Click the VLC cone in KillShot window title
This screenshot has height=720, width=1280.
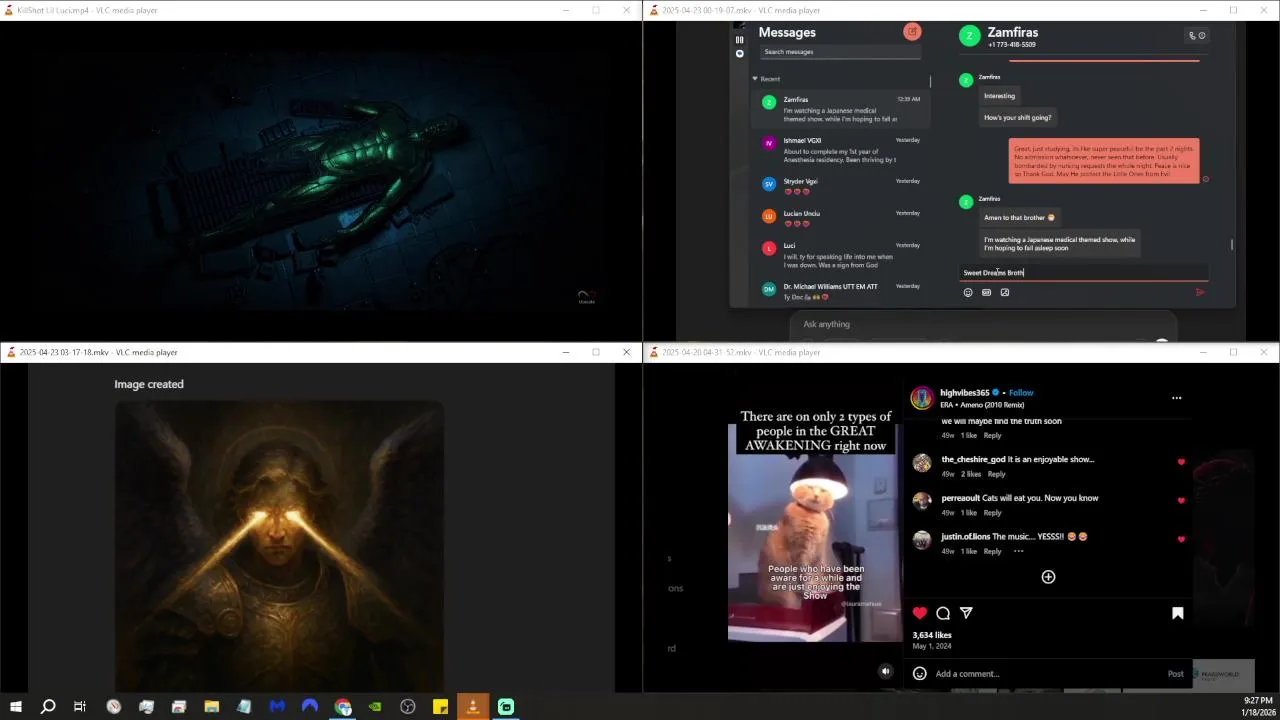[9, 10]
